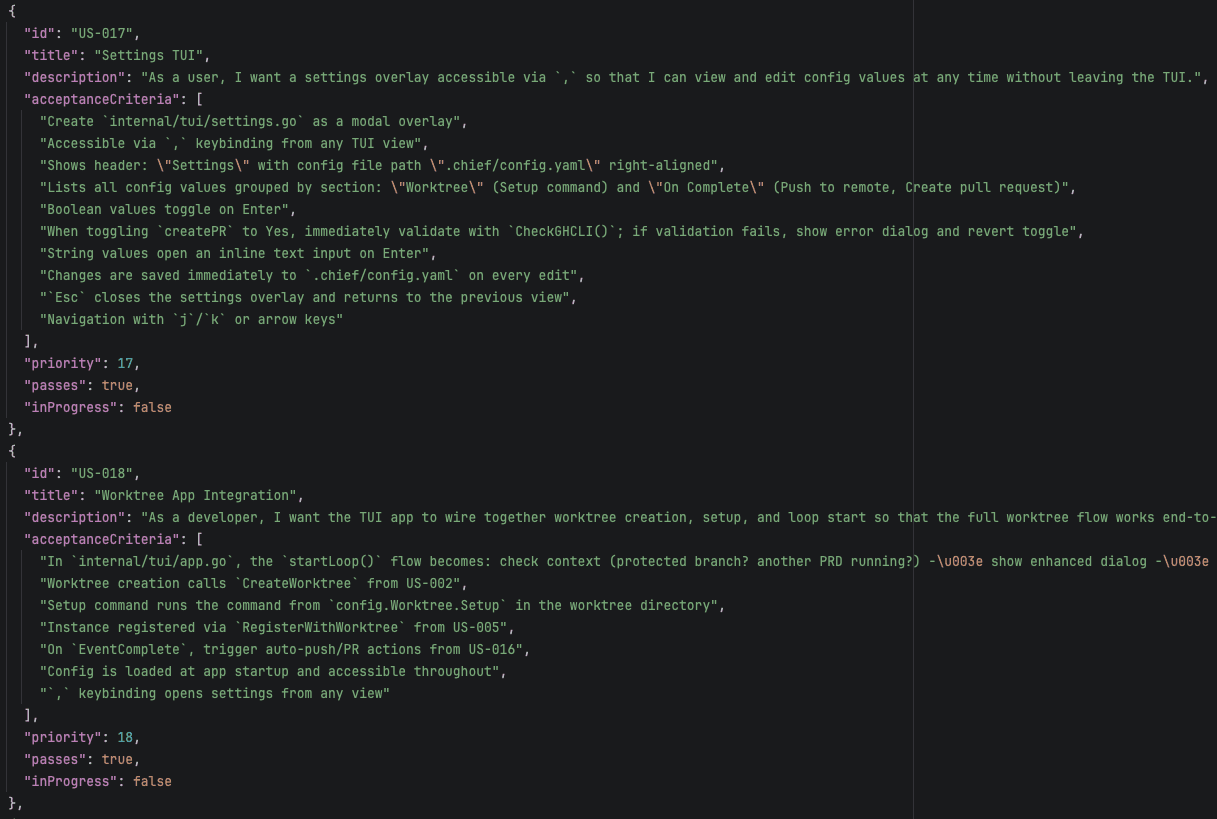Click the "inProgress" false value under US-018
The image size is (1217, 819).
pos(152,781)
